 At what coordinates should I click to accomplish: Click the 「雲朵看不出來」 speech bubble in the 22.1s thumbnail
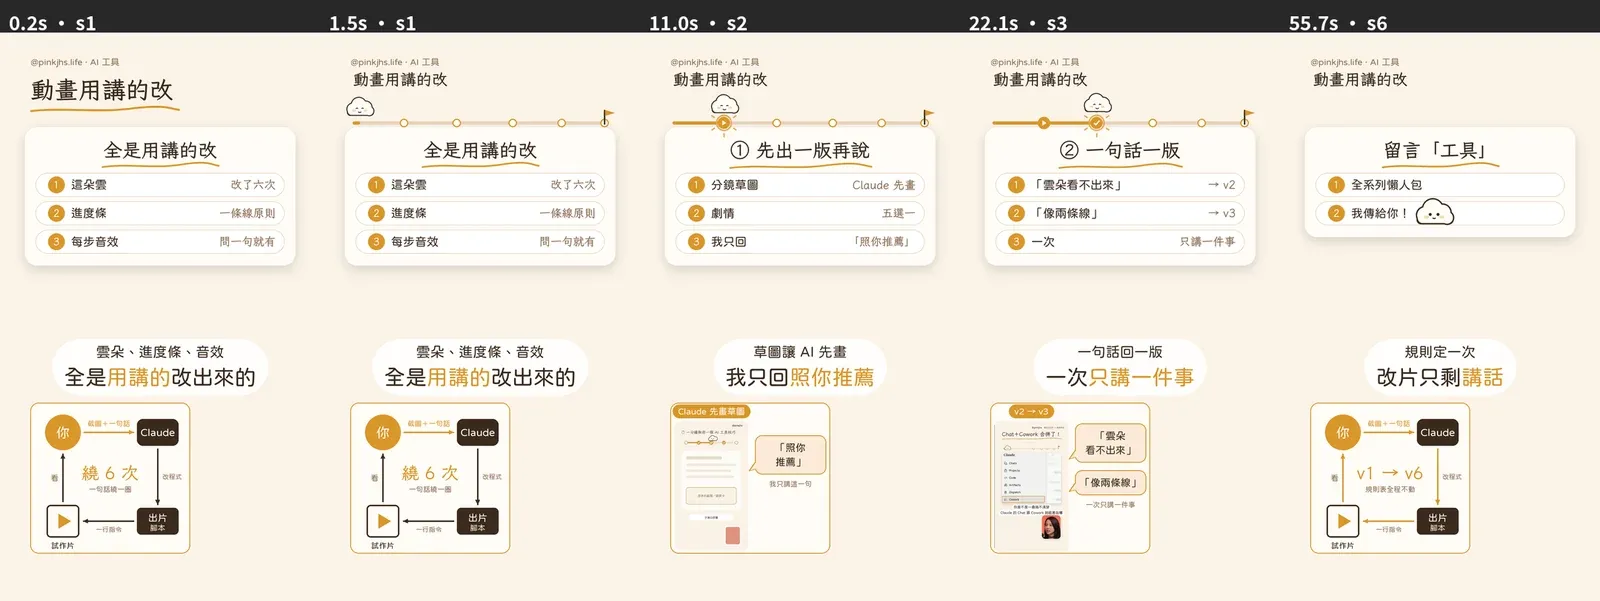pos(1110,443)
